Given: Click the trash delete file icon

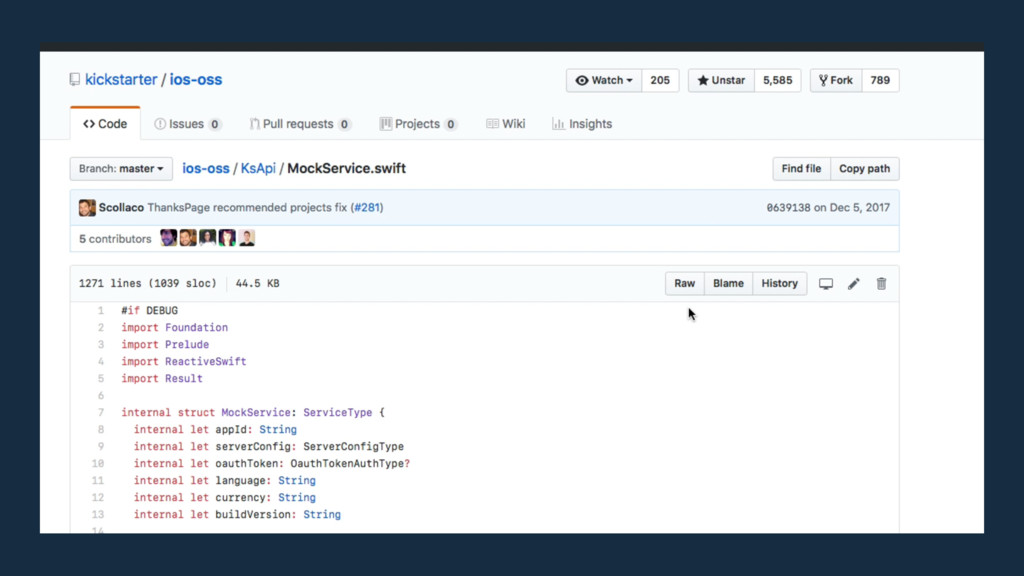Looking at the screenshot, I should [882, 283].
